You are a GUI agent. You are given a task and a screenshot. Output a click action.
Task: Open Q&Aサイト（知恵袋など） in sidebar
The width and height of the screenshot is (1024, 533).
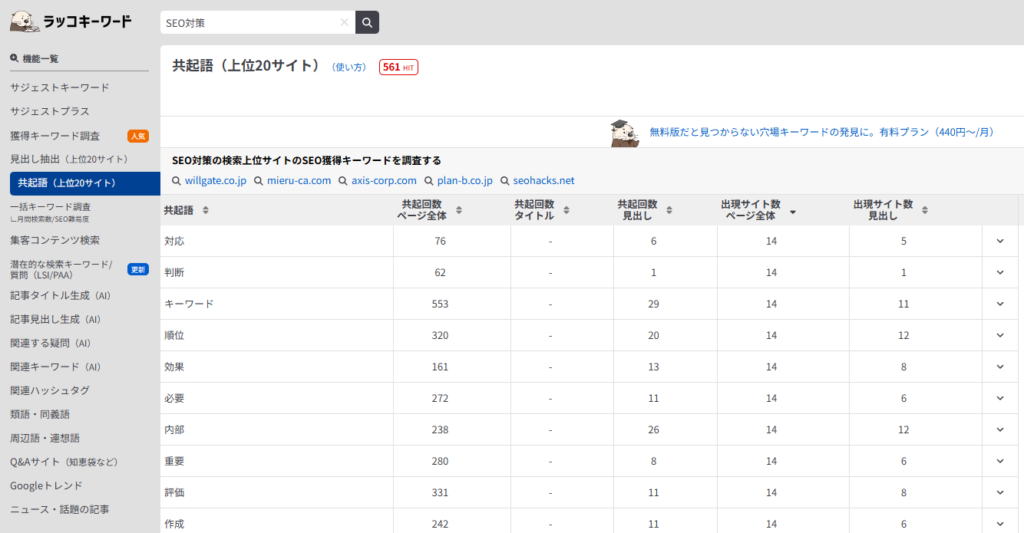[64, 462]
